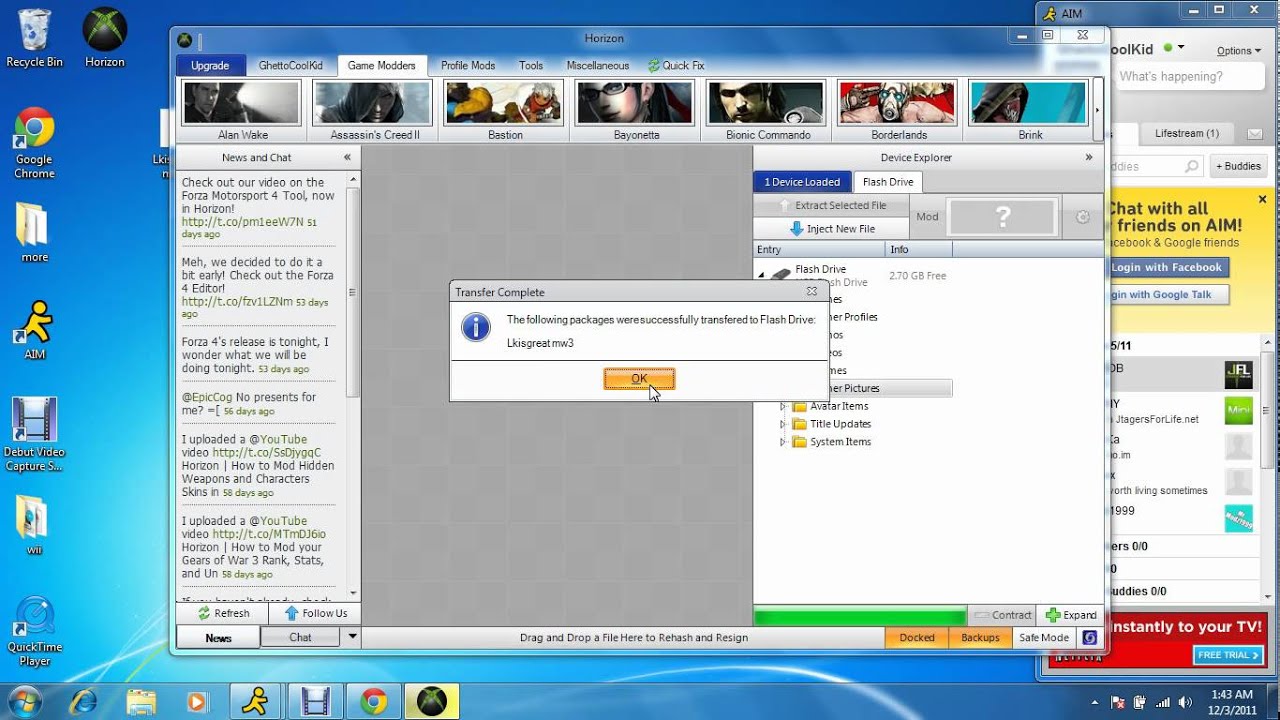Open the Bayonetta game modder
Image resolution: width=1280 pixels, height=720 pixels.
pos(636,110)
